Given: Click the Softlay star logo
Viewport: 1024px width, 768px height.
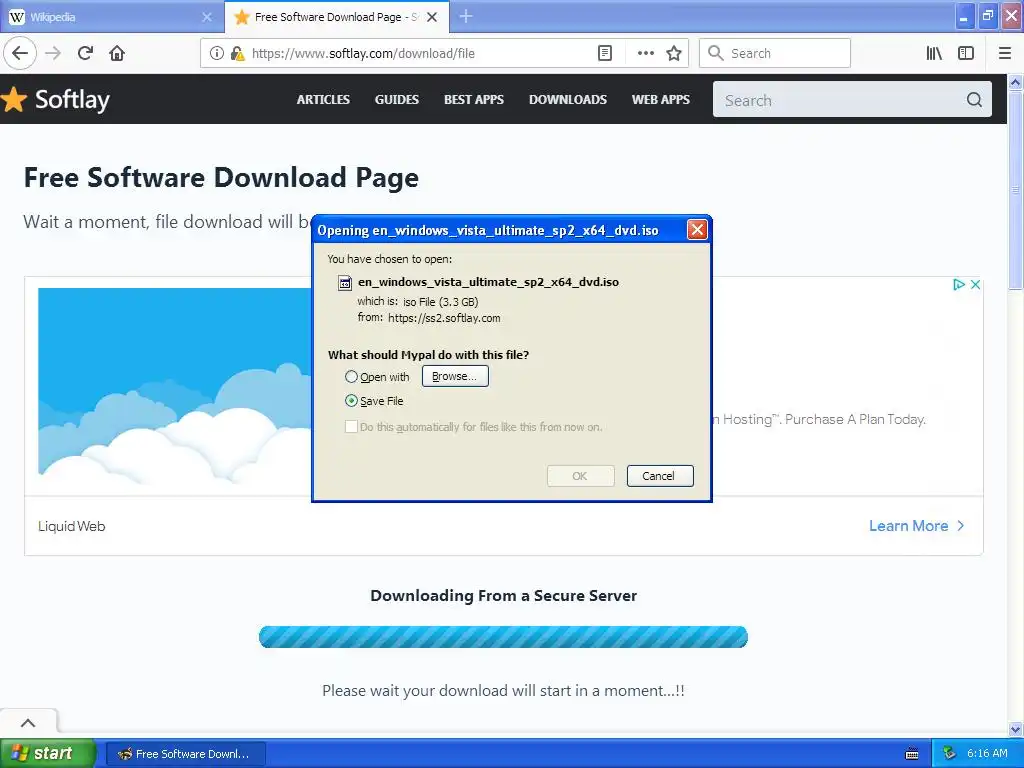Looking at the screenshot, I should (13, 100).
